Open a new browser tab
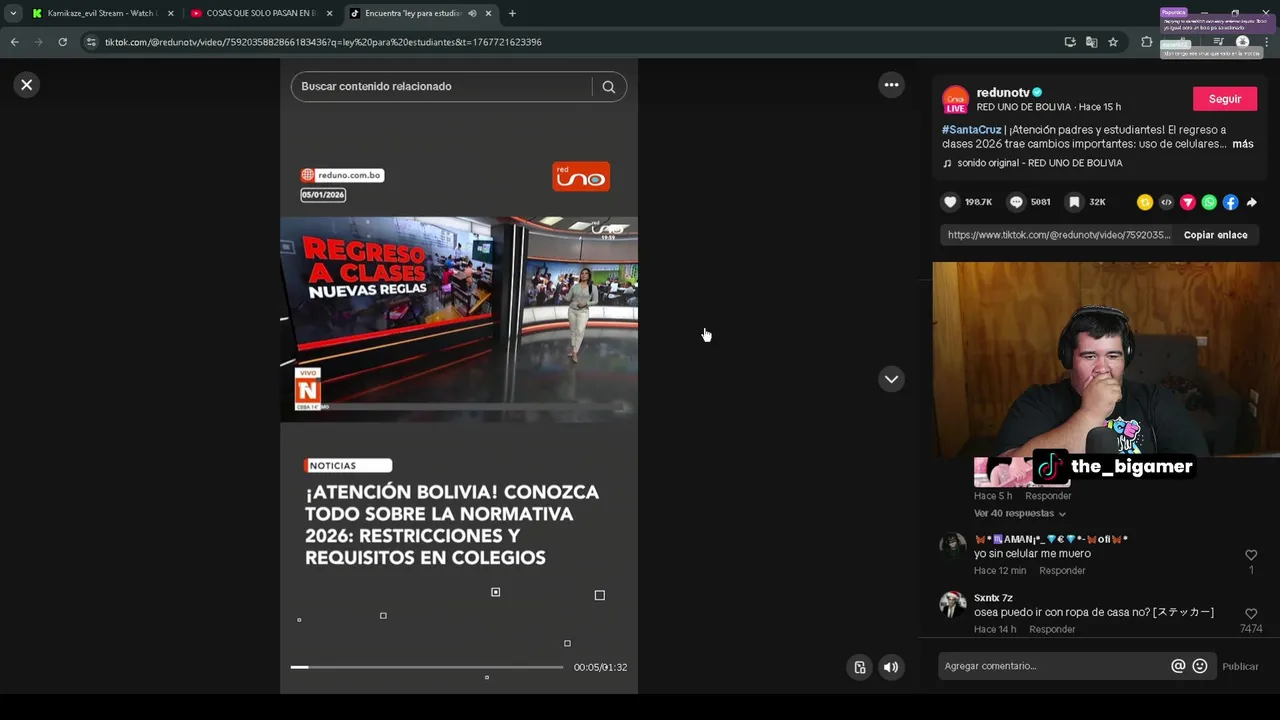Viewport: 1280px width, 720px height. [x=512, y=13]
